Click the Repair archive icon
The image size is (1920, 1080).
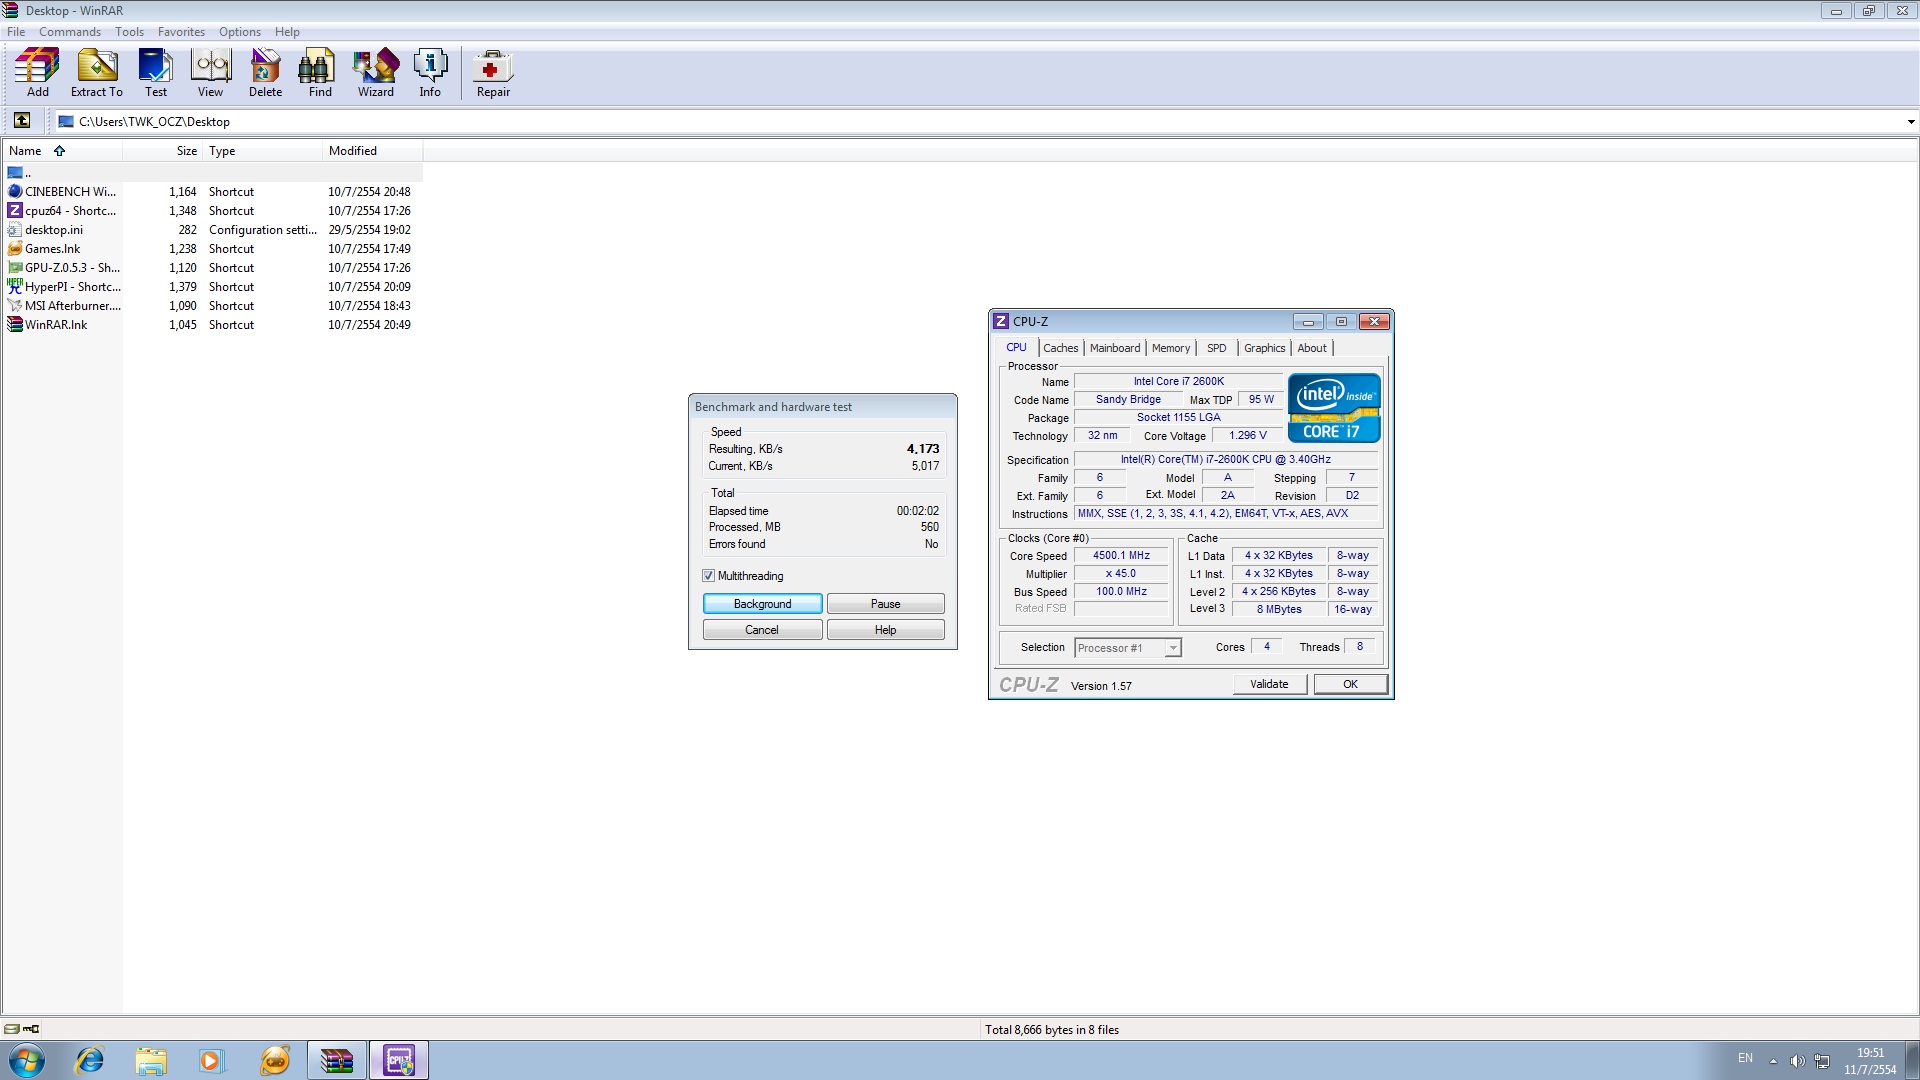tap(493, 72)
